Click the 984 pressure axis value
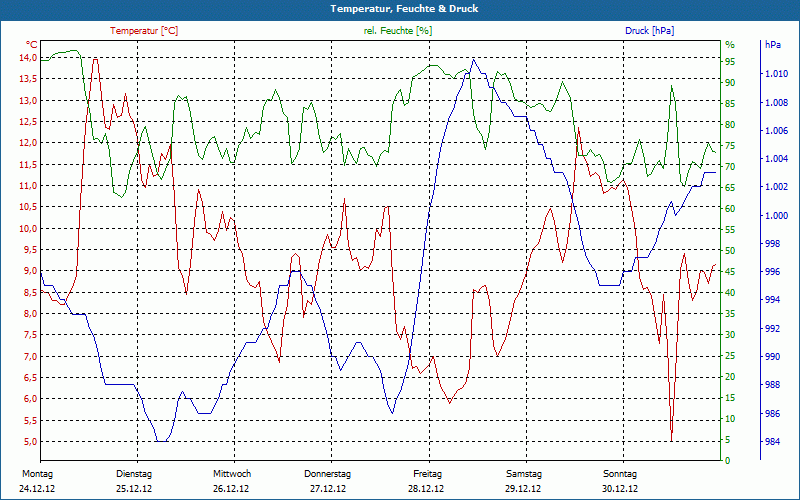 (x=773, y=441)
